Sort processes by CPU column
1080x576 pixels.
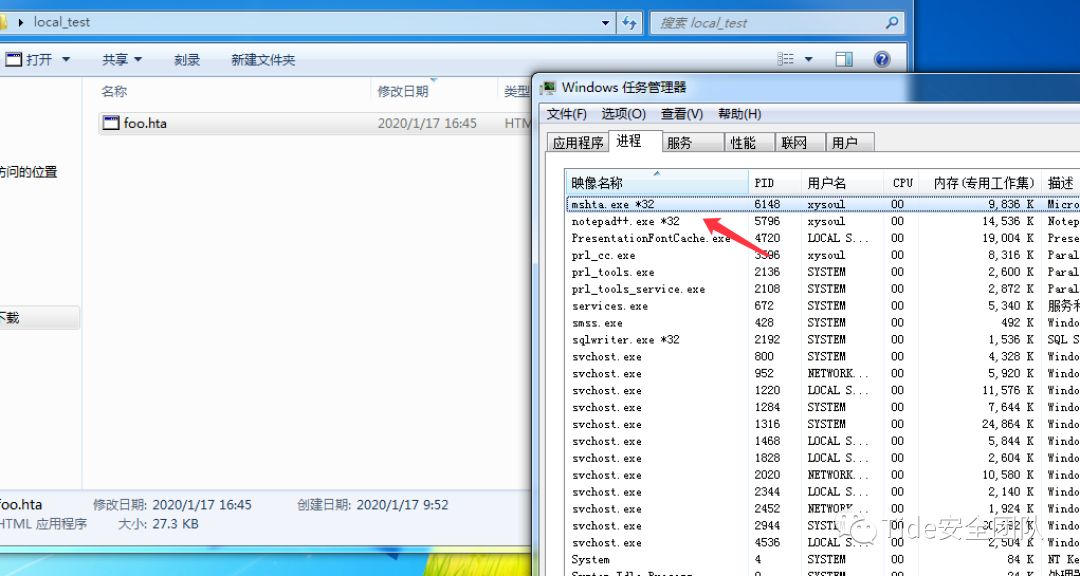tap(903, 183)
